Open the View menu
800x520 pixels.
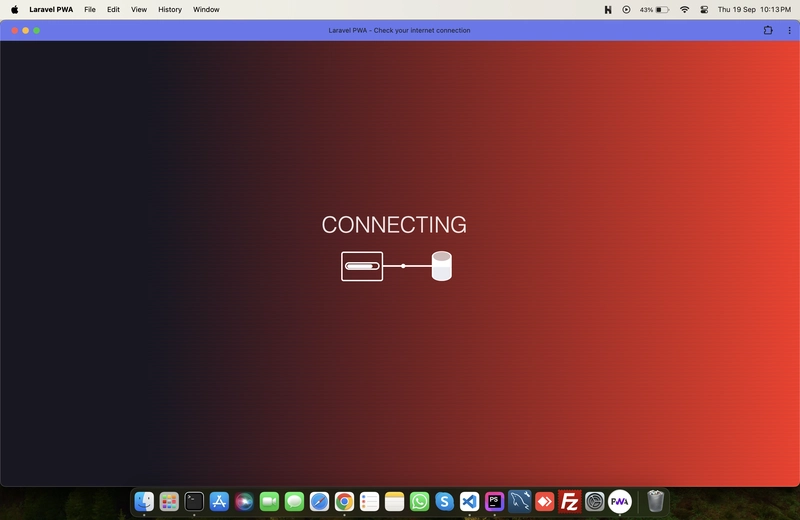coord(139,9)
